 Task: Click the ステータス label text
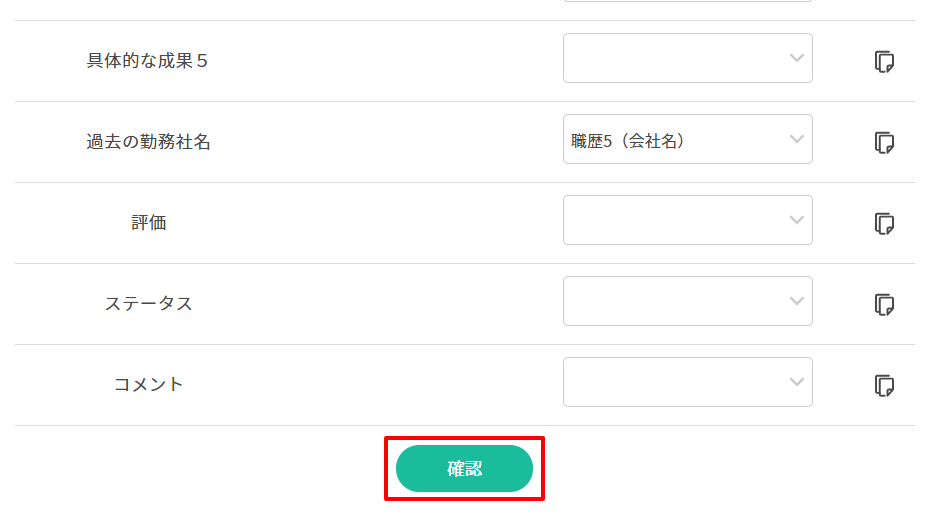148,304
